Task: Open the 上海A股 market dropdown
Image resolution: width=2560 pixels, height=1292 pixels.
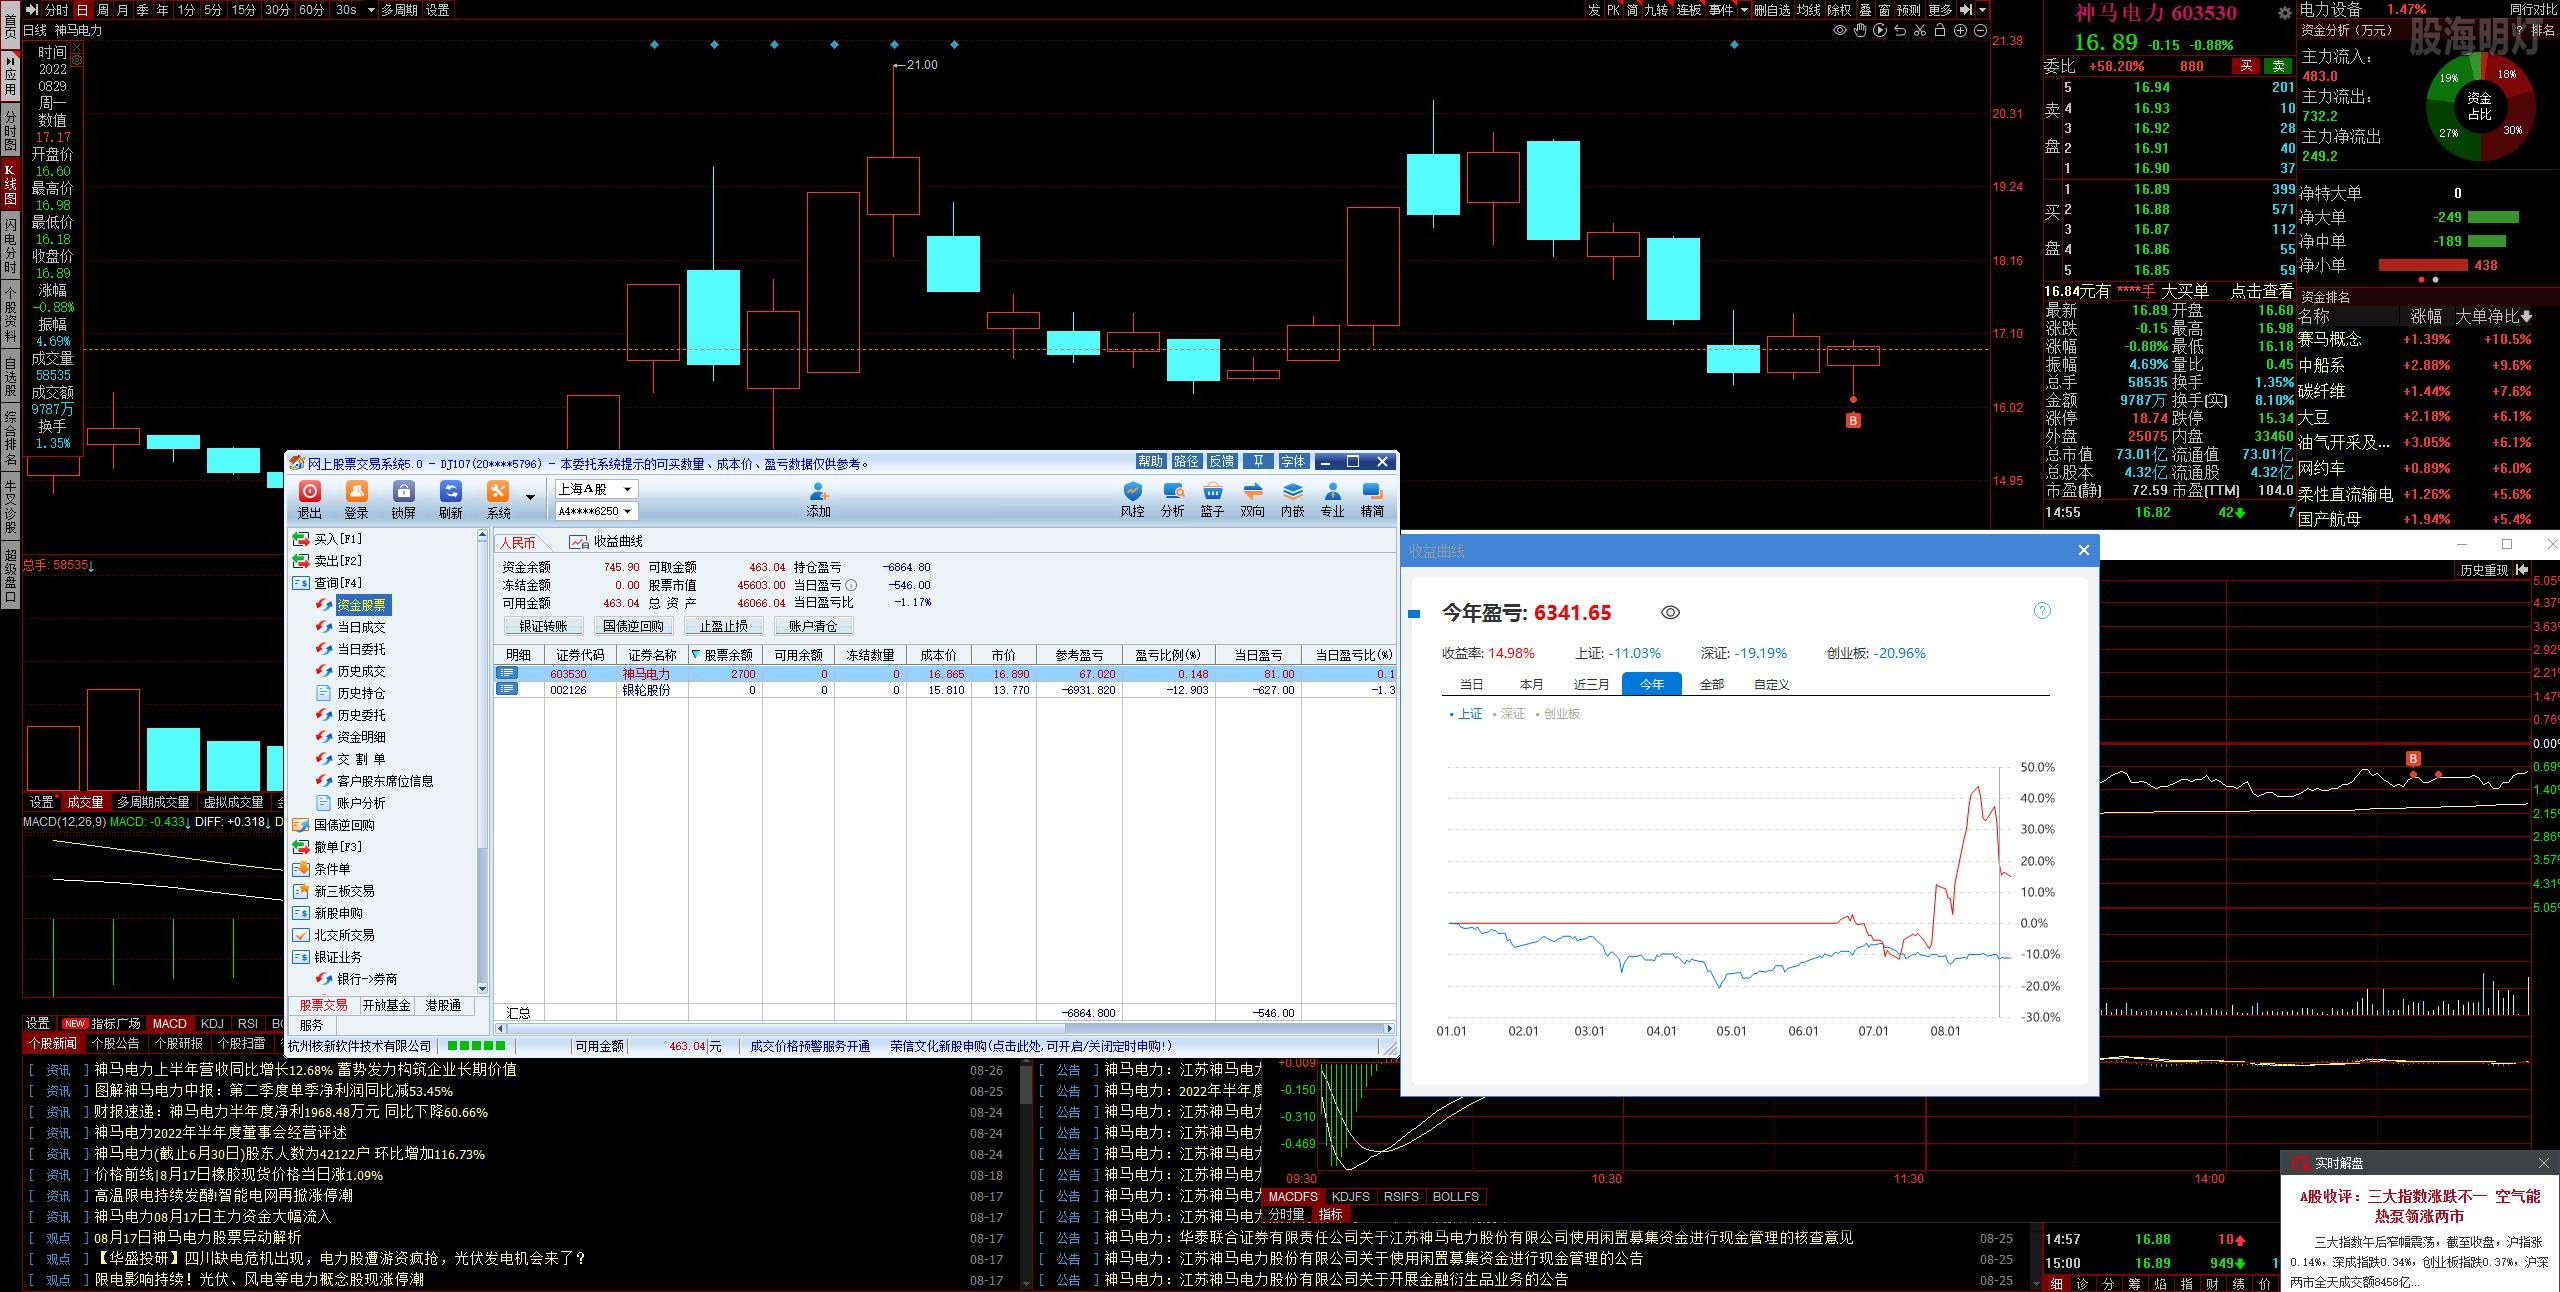Action: (596, 489)
